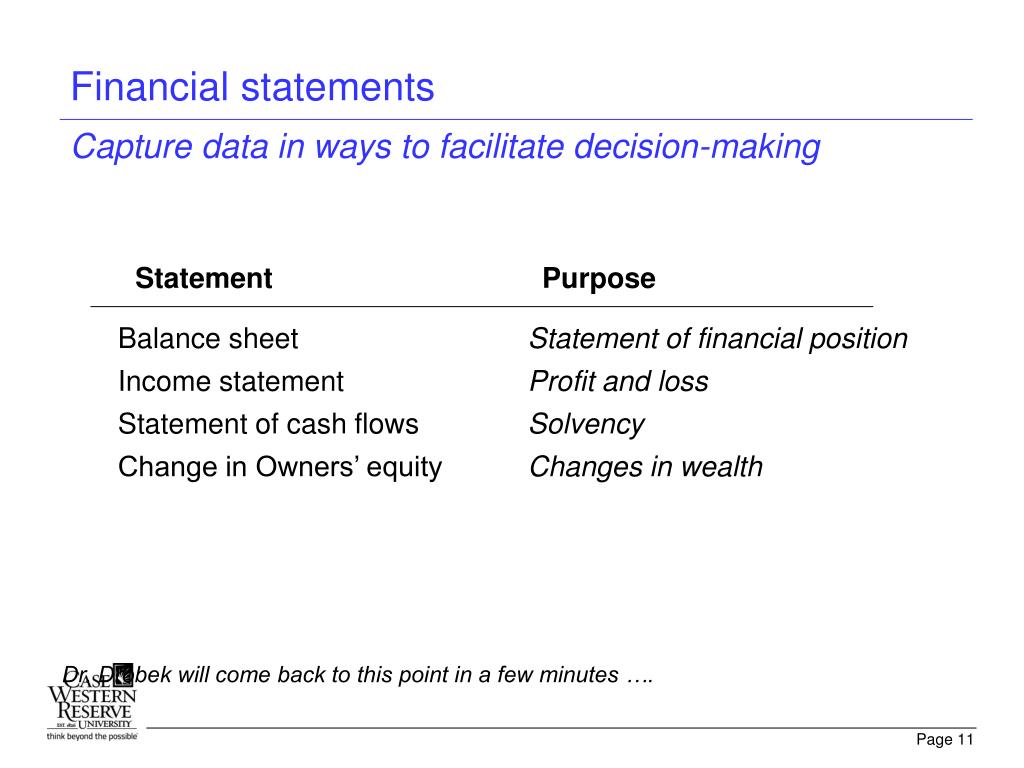The height and width of the screenshot is (768, 1024).
Task: Click the table header divider line
Action: [481, 306]
